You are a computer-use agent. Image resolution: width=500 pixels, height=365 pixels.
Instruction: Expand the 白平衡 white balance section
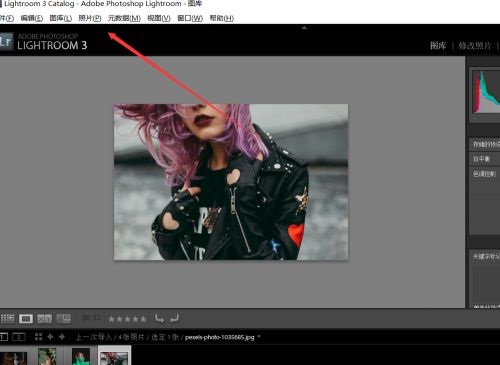485,159
